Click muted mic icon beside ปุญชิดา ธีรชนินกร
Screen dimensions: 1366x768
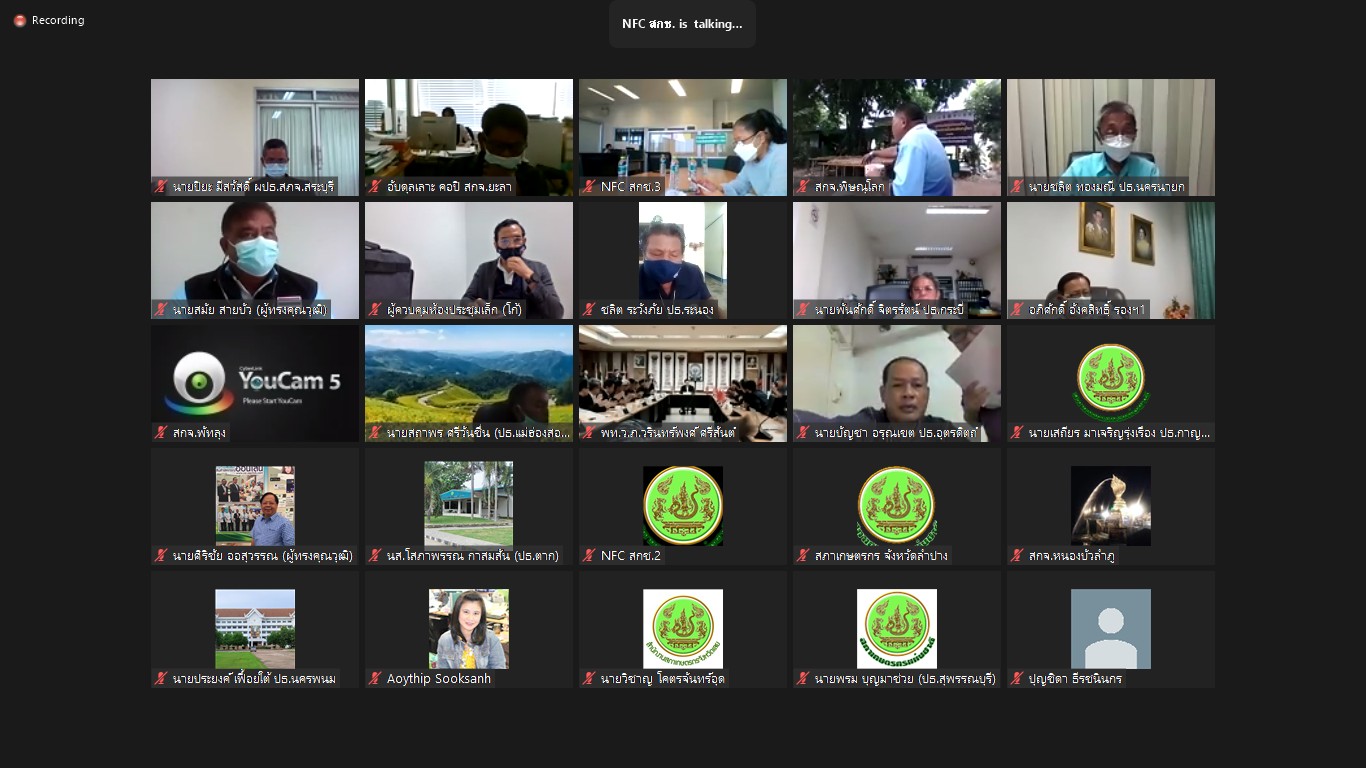click(1016, 678)
